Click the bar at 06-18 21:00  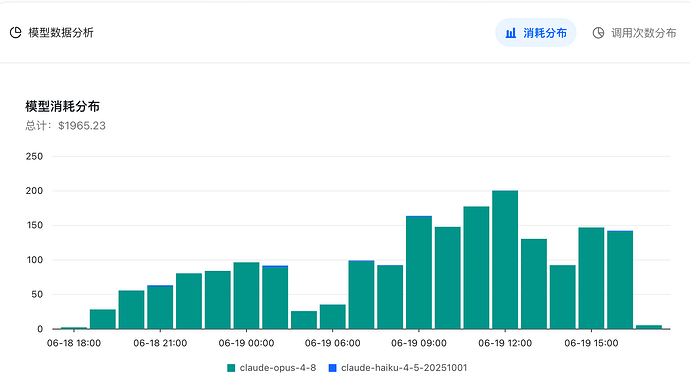click(x=160, y=307)
